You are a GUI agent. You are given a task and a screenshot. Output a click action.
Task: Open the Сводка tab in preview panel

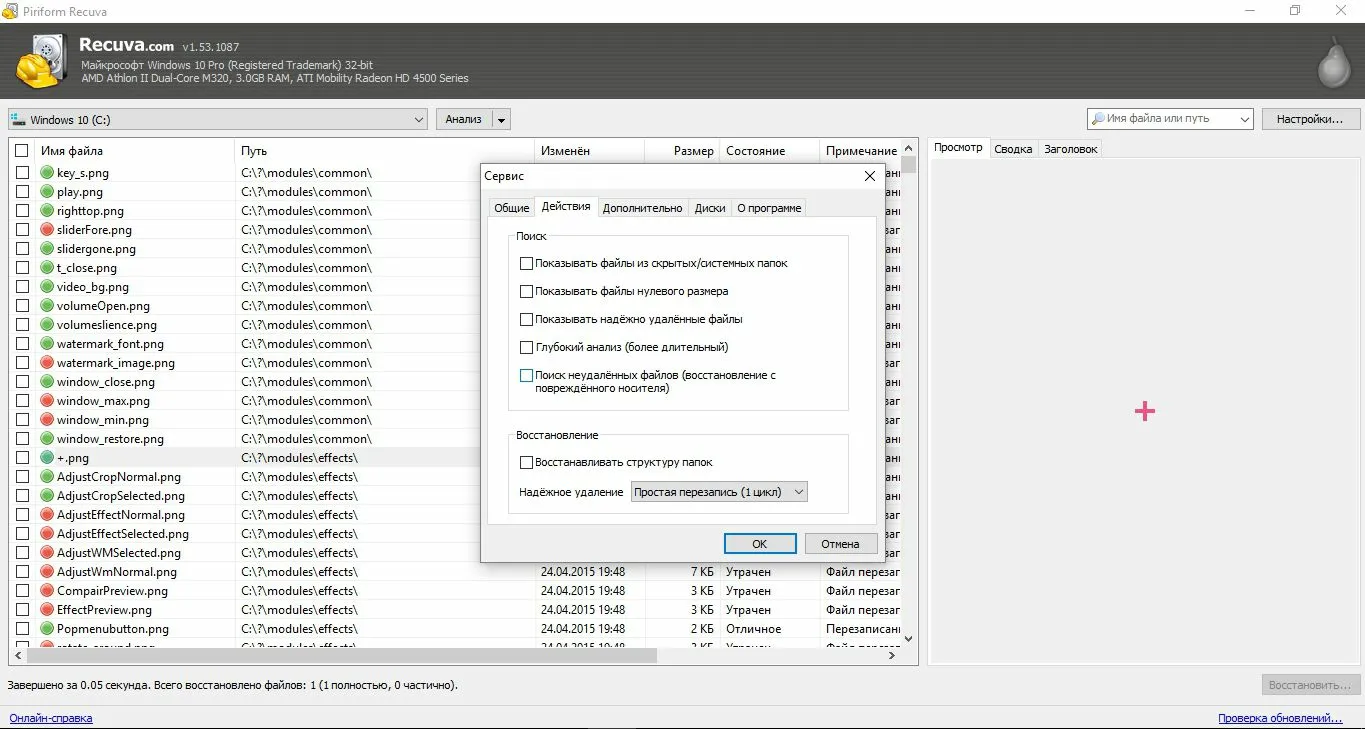[x=1012, y=149]
